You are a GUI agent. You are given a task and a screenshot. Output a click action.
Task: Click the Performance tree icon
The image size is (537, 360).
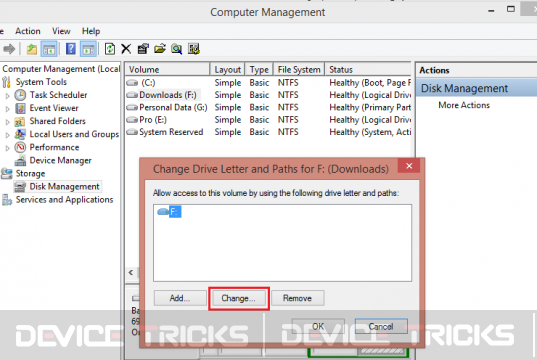[x=20, y=147]
